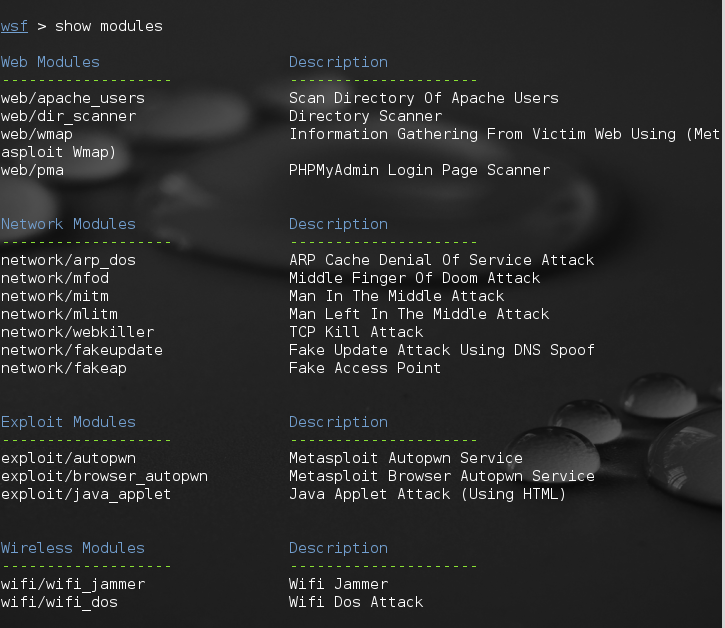This screenshot has width=725, height=628.
Task: Select the wifi/wifi_dos module name
Action: coord(59,602)
